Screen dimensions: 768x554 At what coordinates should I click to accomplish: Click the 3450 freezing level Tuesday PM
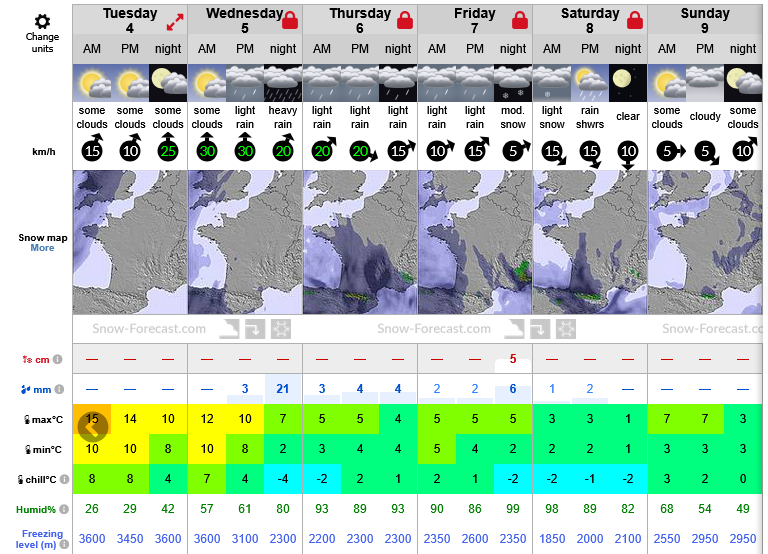pos(130,539)
